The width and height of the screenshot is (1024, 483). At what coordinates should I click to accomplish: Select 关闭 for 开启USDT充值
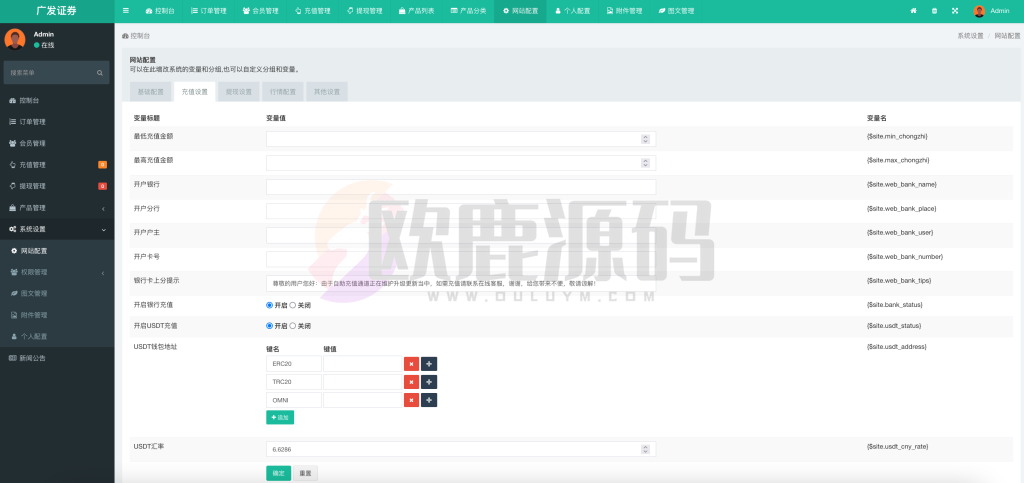[293, 326]
